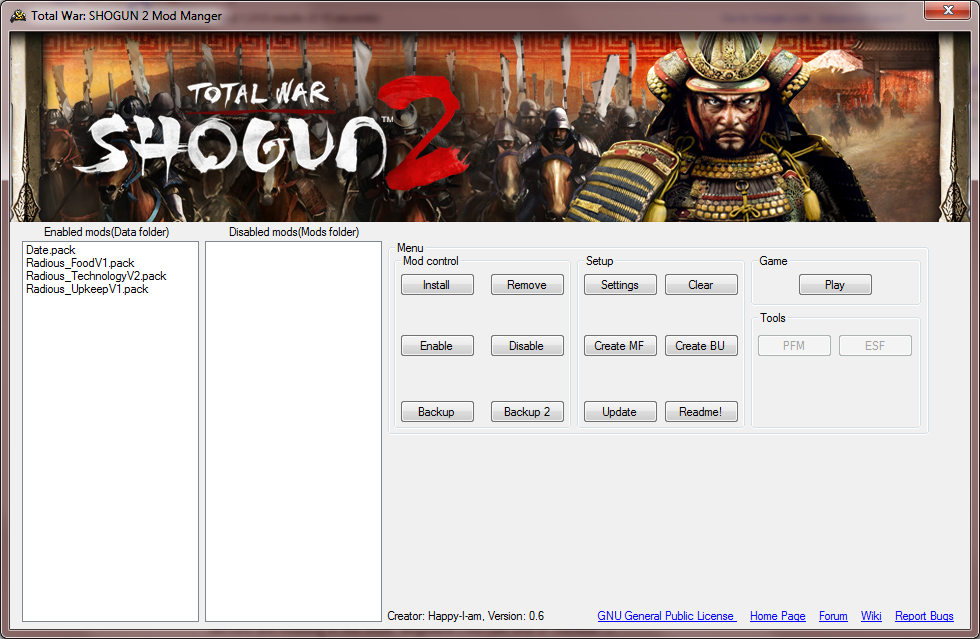
Task: Click Create MF button
Action: [x=620, y=346]
